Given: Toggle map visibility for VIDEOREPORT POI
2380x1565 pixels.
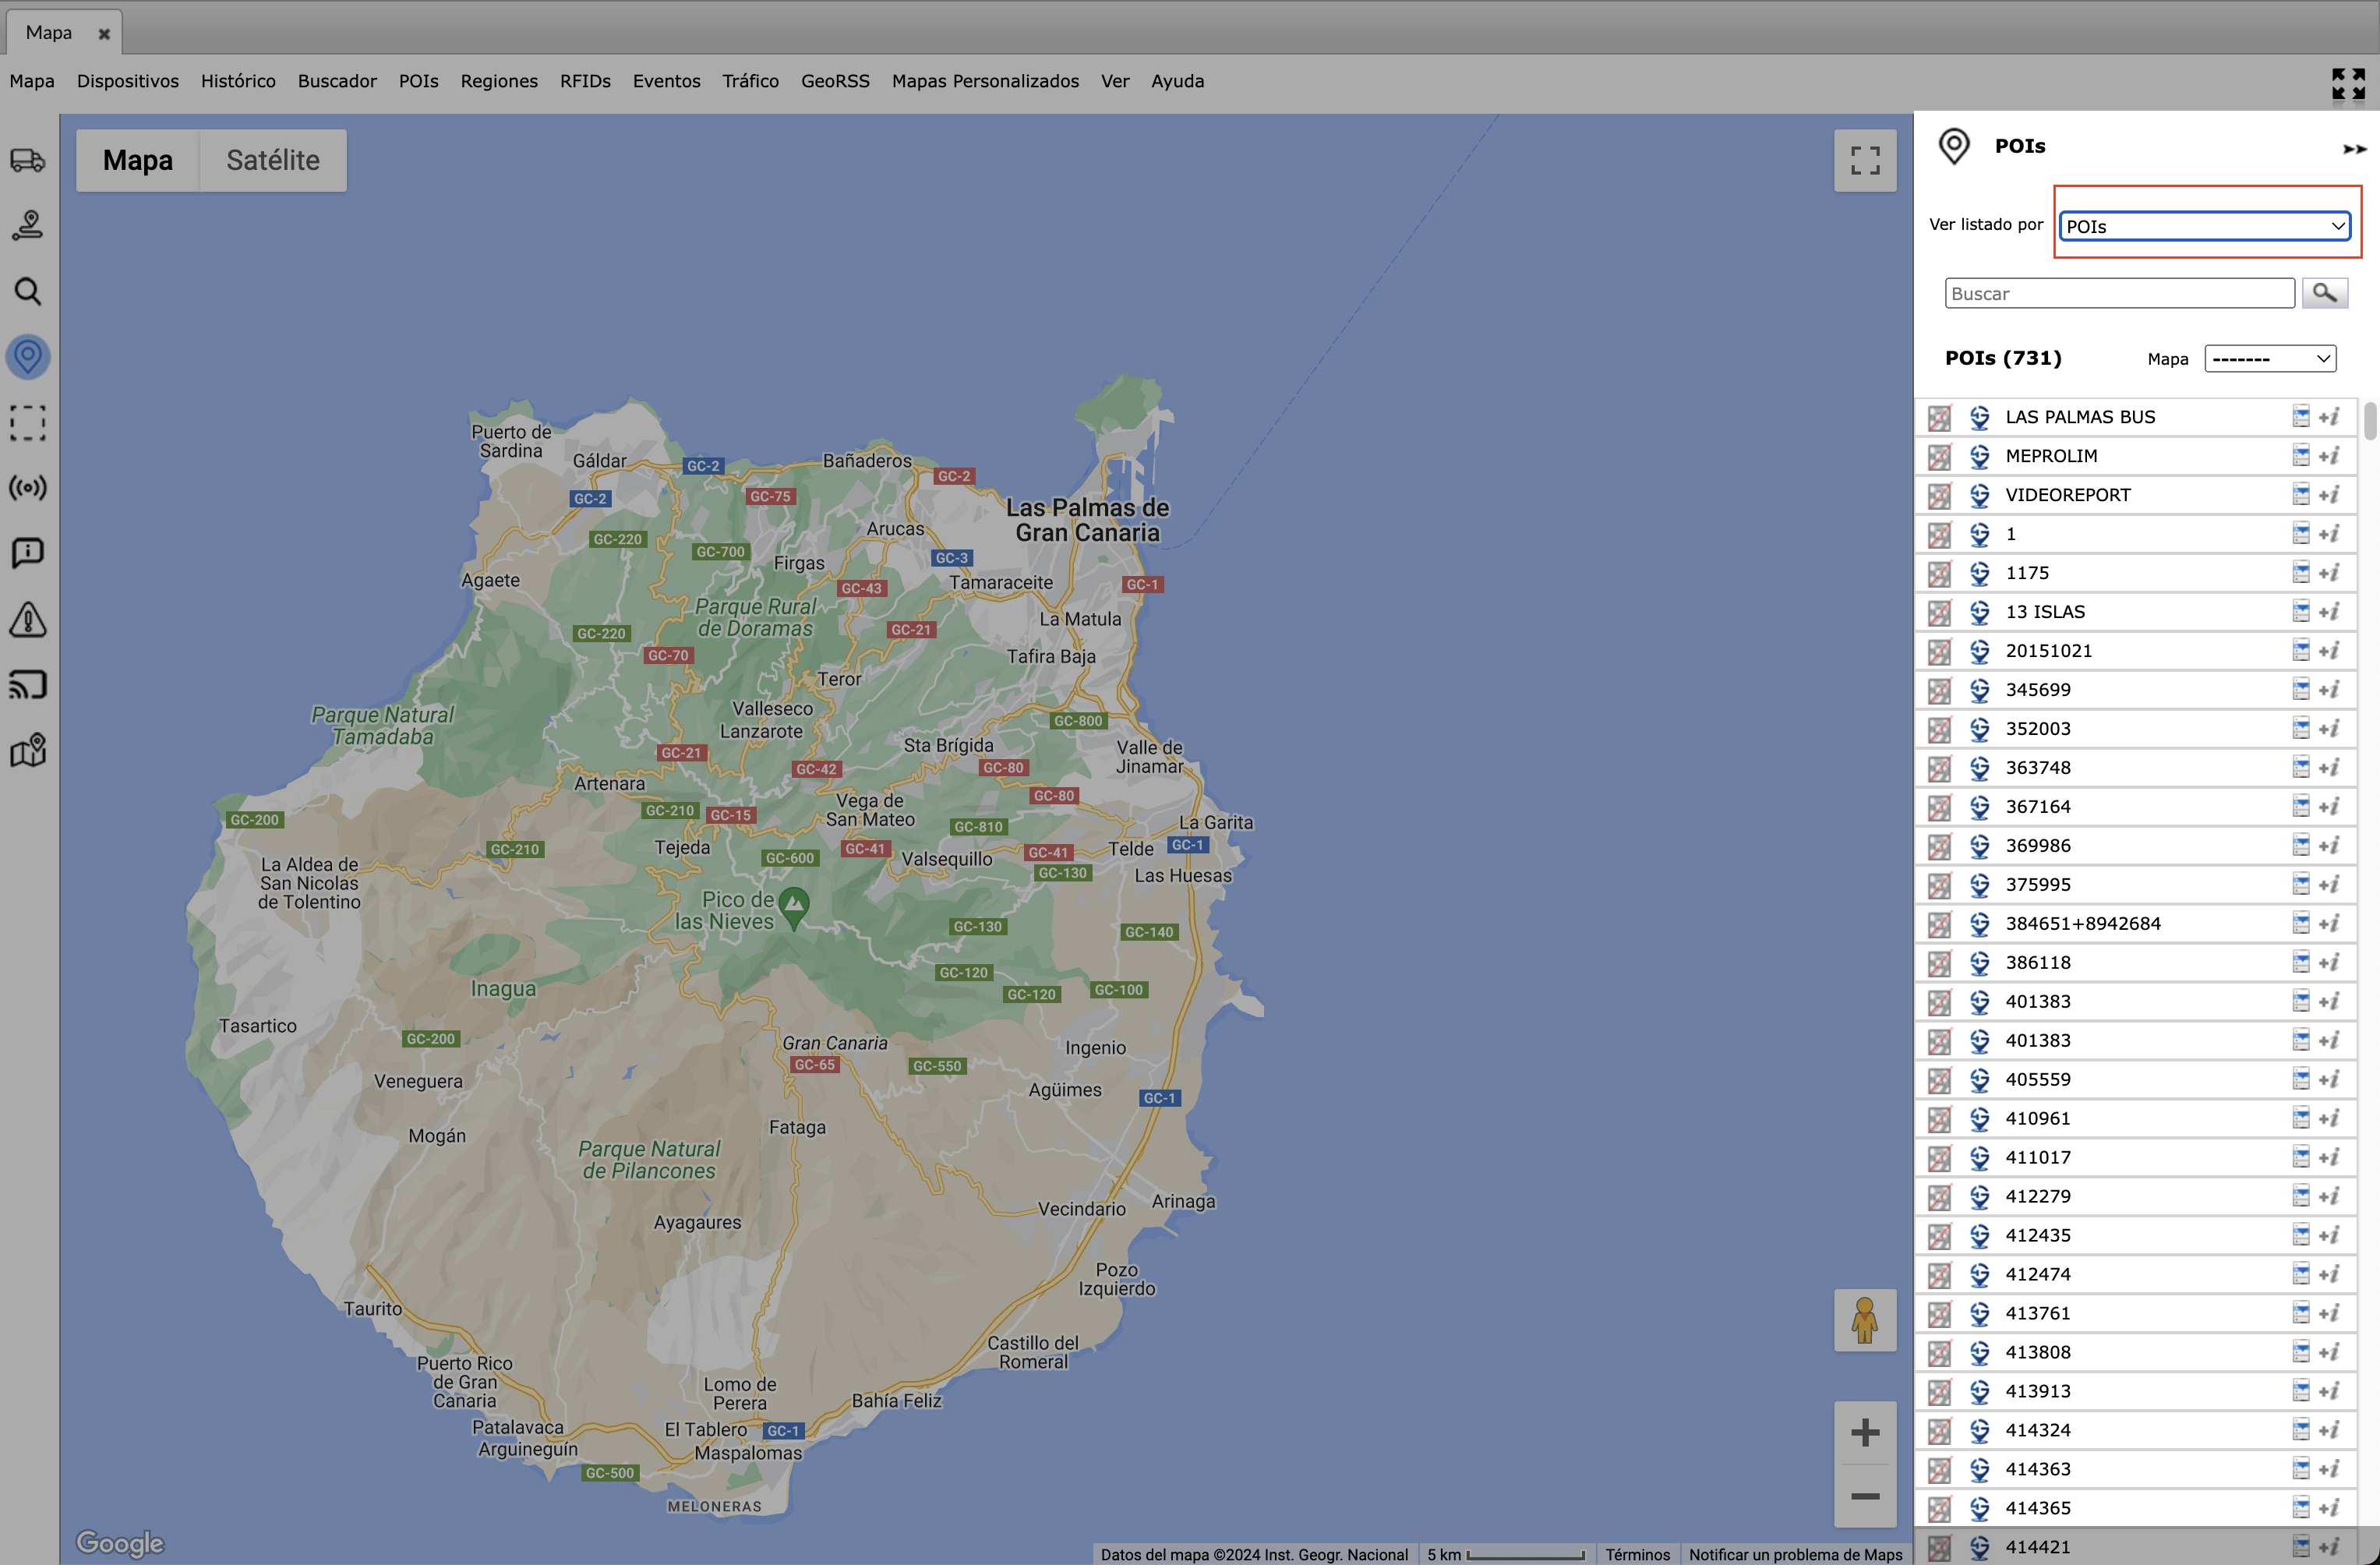Looking at the screenshot, I should [x=1939, y=495].
